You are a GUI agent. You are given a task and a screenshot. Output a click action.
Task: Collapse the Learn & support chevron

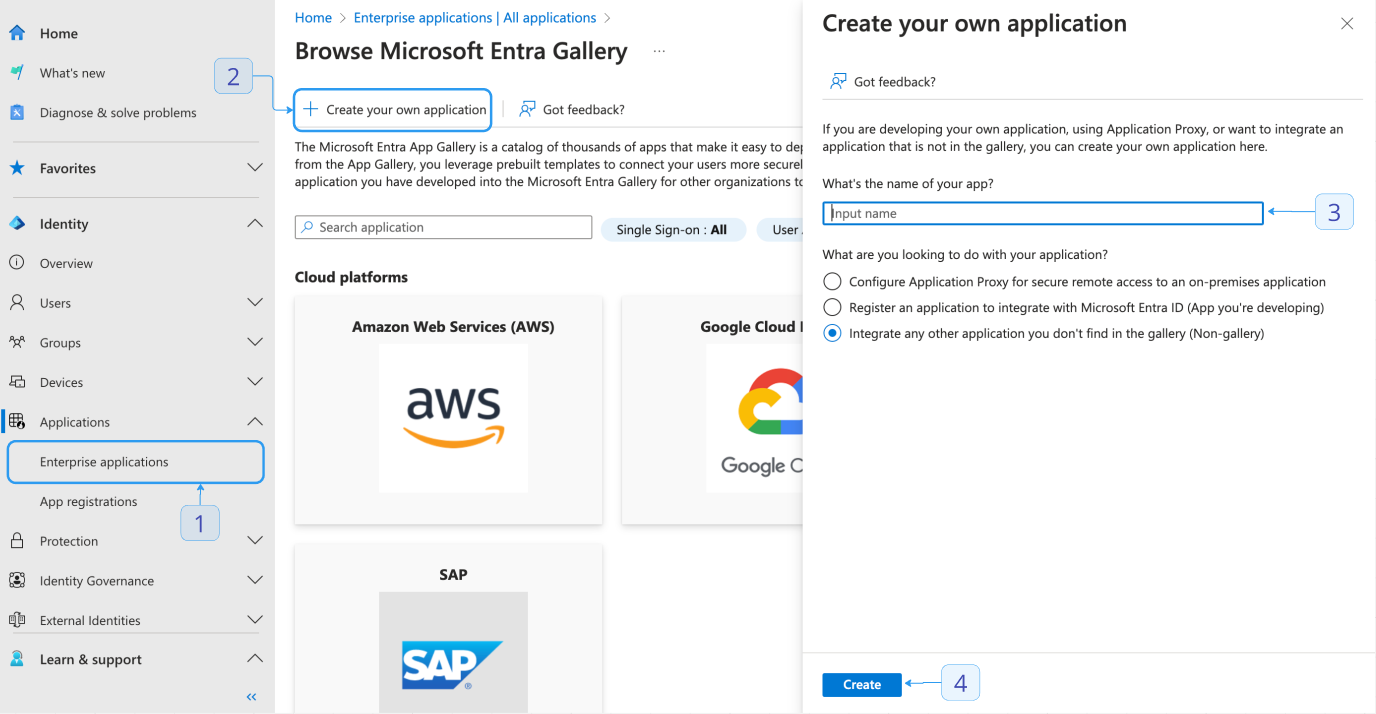254,658
